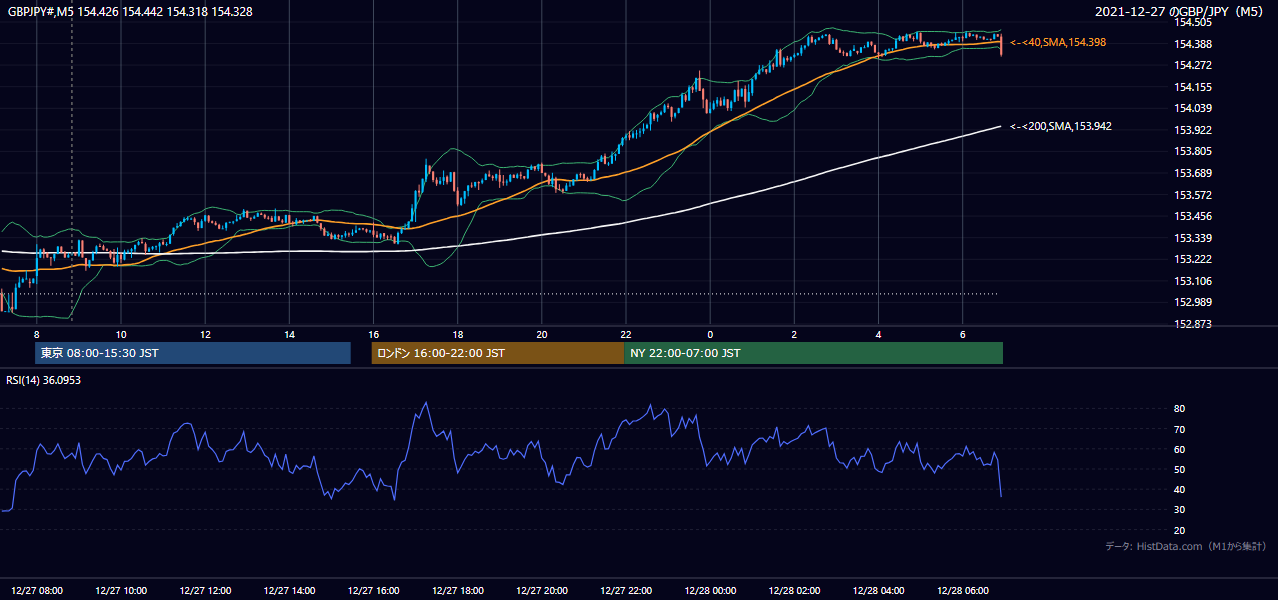
Task: Click the 12/27 12:00 date label
Action: [x=205, y=590]
